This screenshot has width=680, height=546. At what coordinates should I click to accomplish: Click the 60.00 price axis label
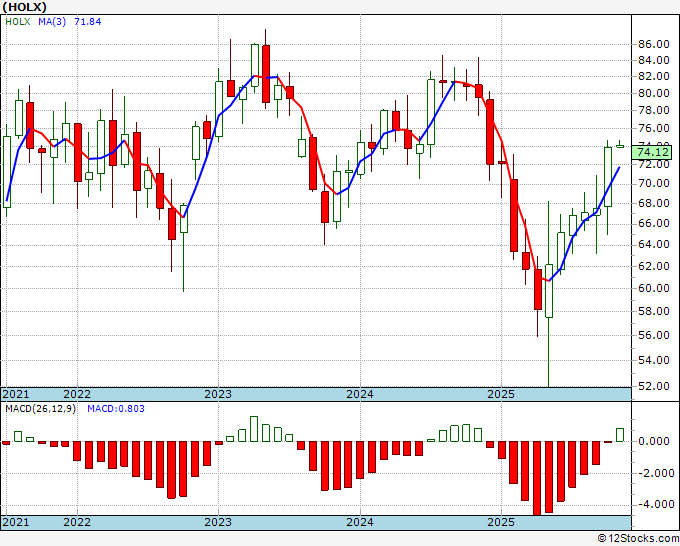point(654,288)
